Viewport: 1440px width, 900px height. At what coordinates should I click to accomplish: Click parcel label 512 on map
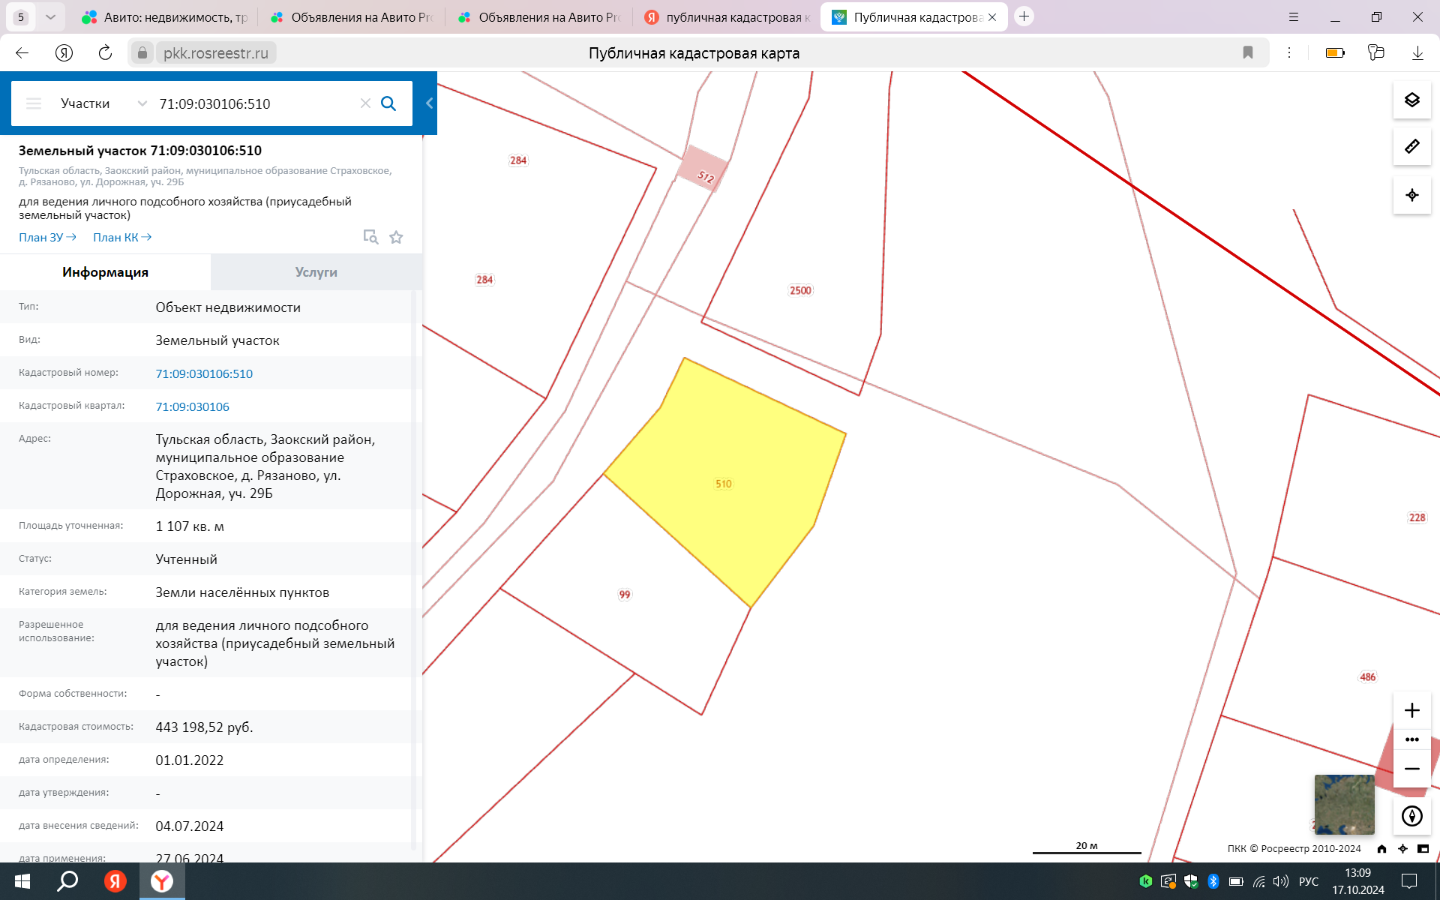point(706,177)
